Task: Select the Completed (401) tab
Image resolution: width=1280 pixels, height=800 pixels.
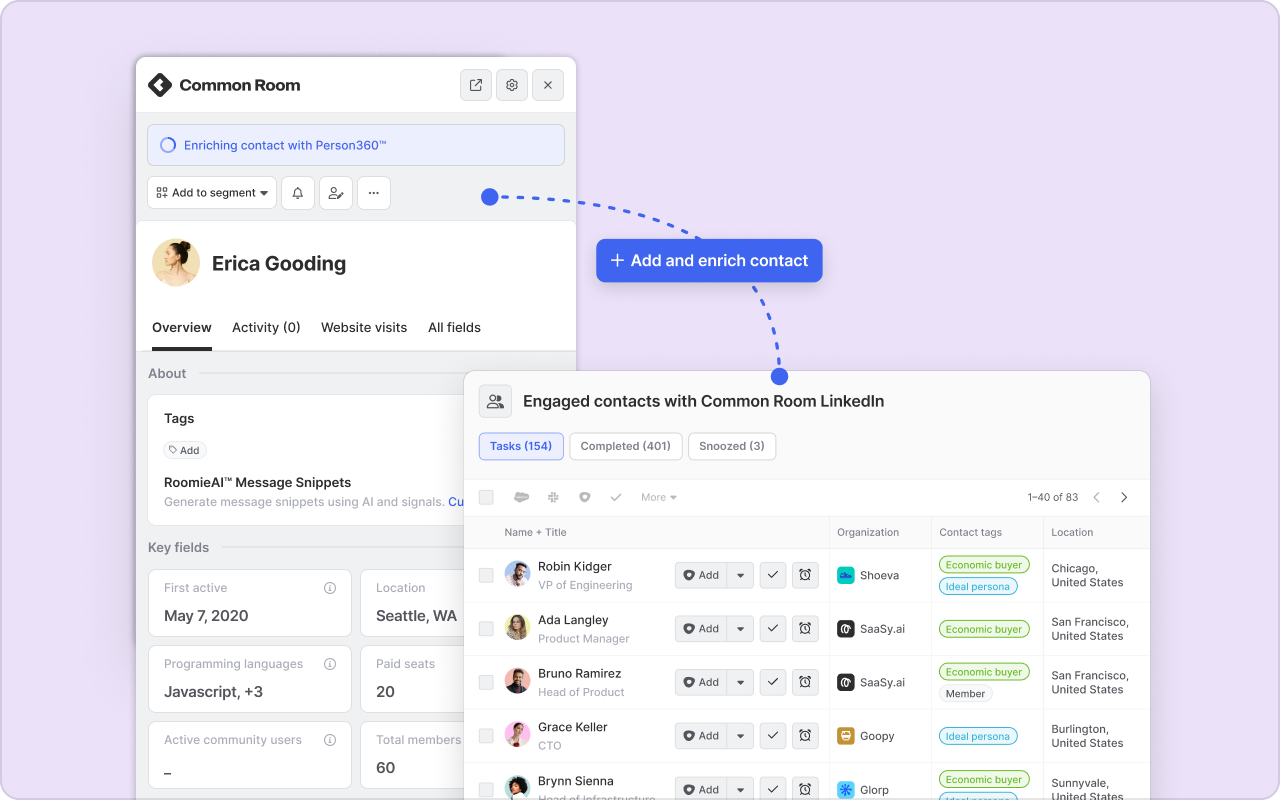Action: pos(626,446)
